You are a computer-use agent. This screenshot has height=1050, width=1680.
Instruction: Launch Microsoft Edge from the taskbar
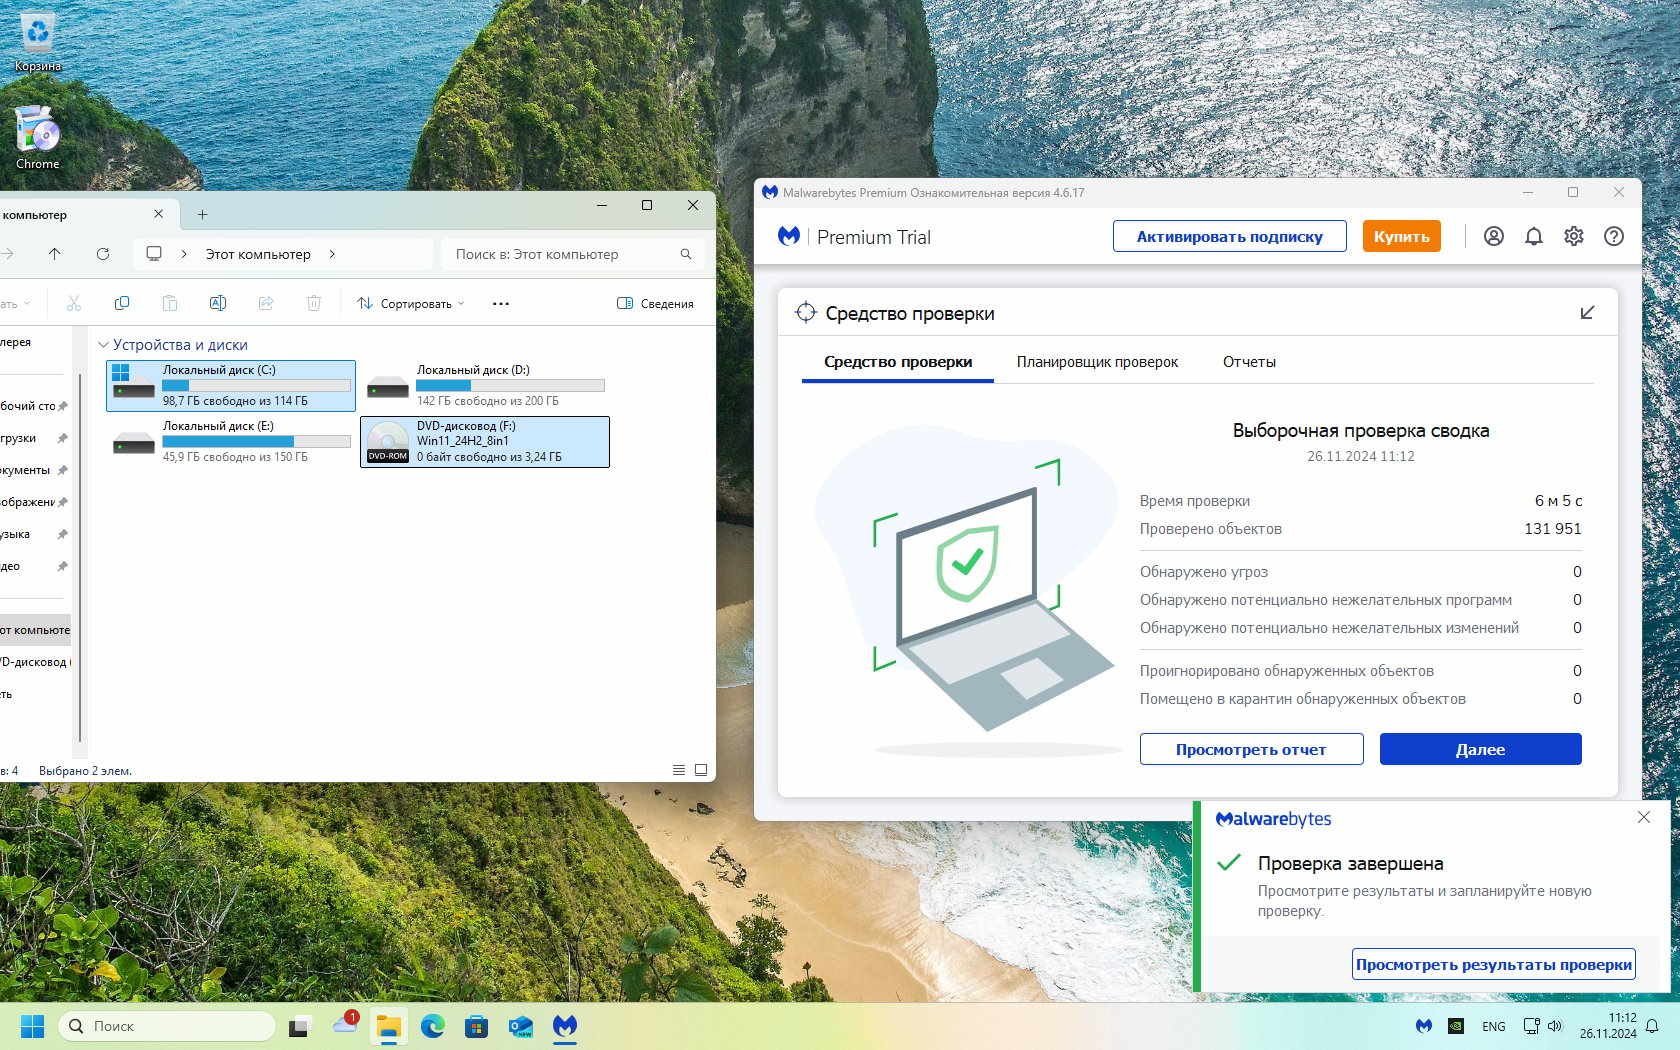432,1026
